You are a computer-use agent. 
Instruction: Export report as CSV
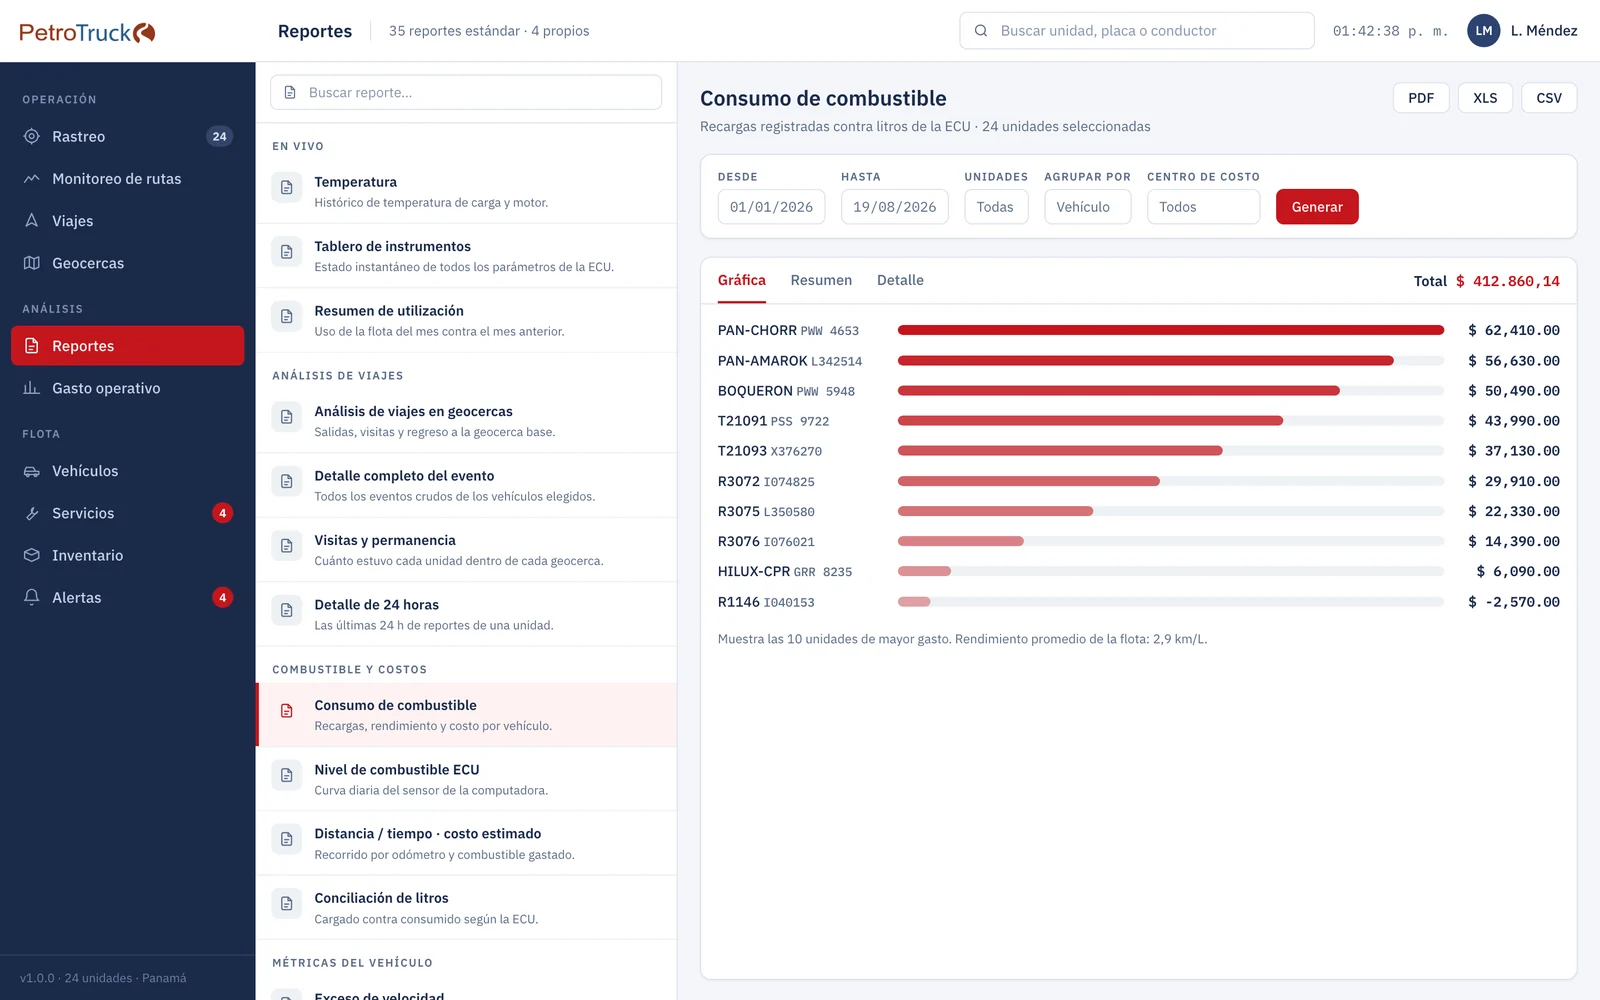1549,98
